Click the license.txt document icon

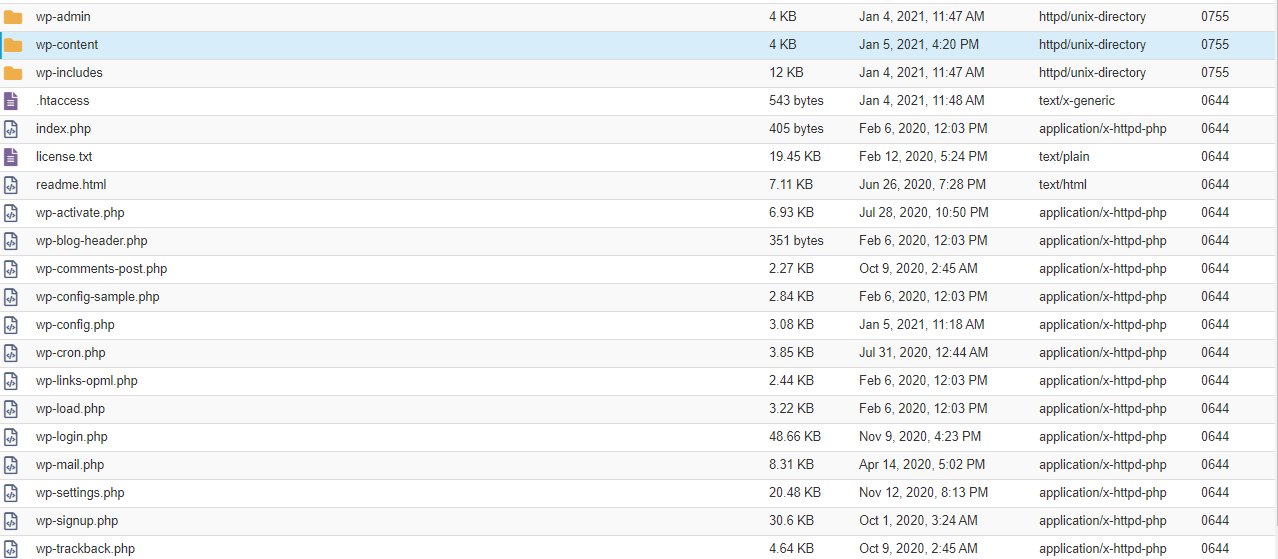(11, 157)
